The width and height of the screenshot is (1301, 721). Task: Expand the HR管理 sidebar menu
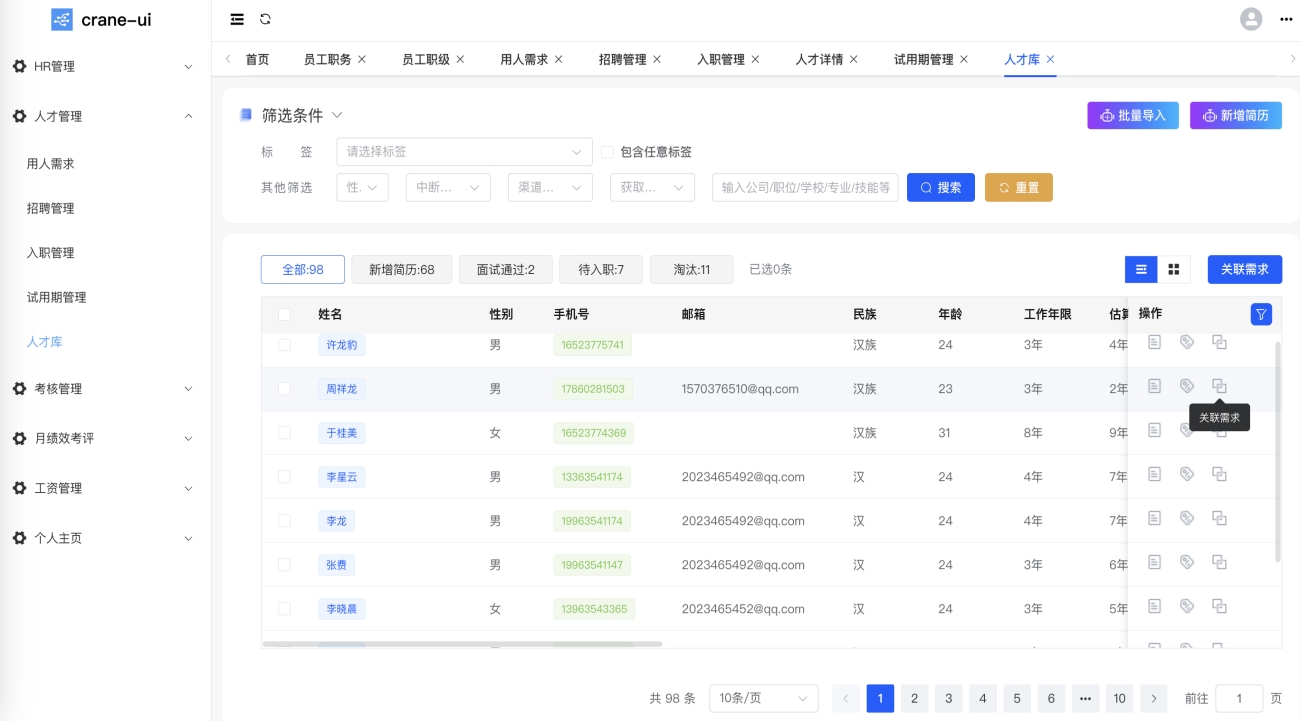105,66
